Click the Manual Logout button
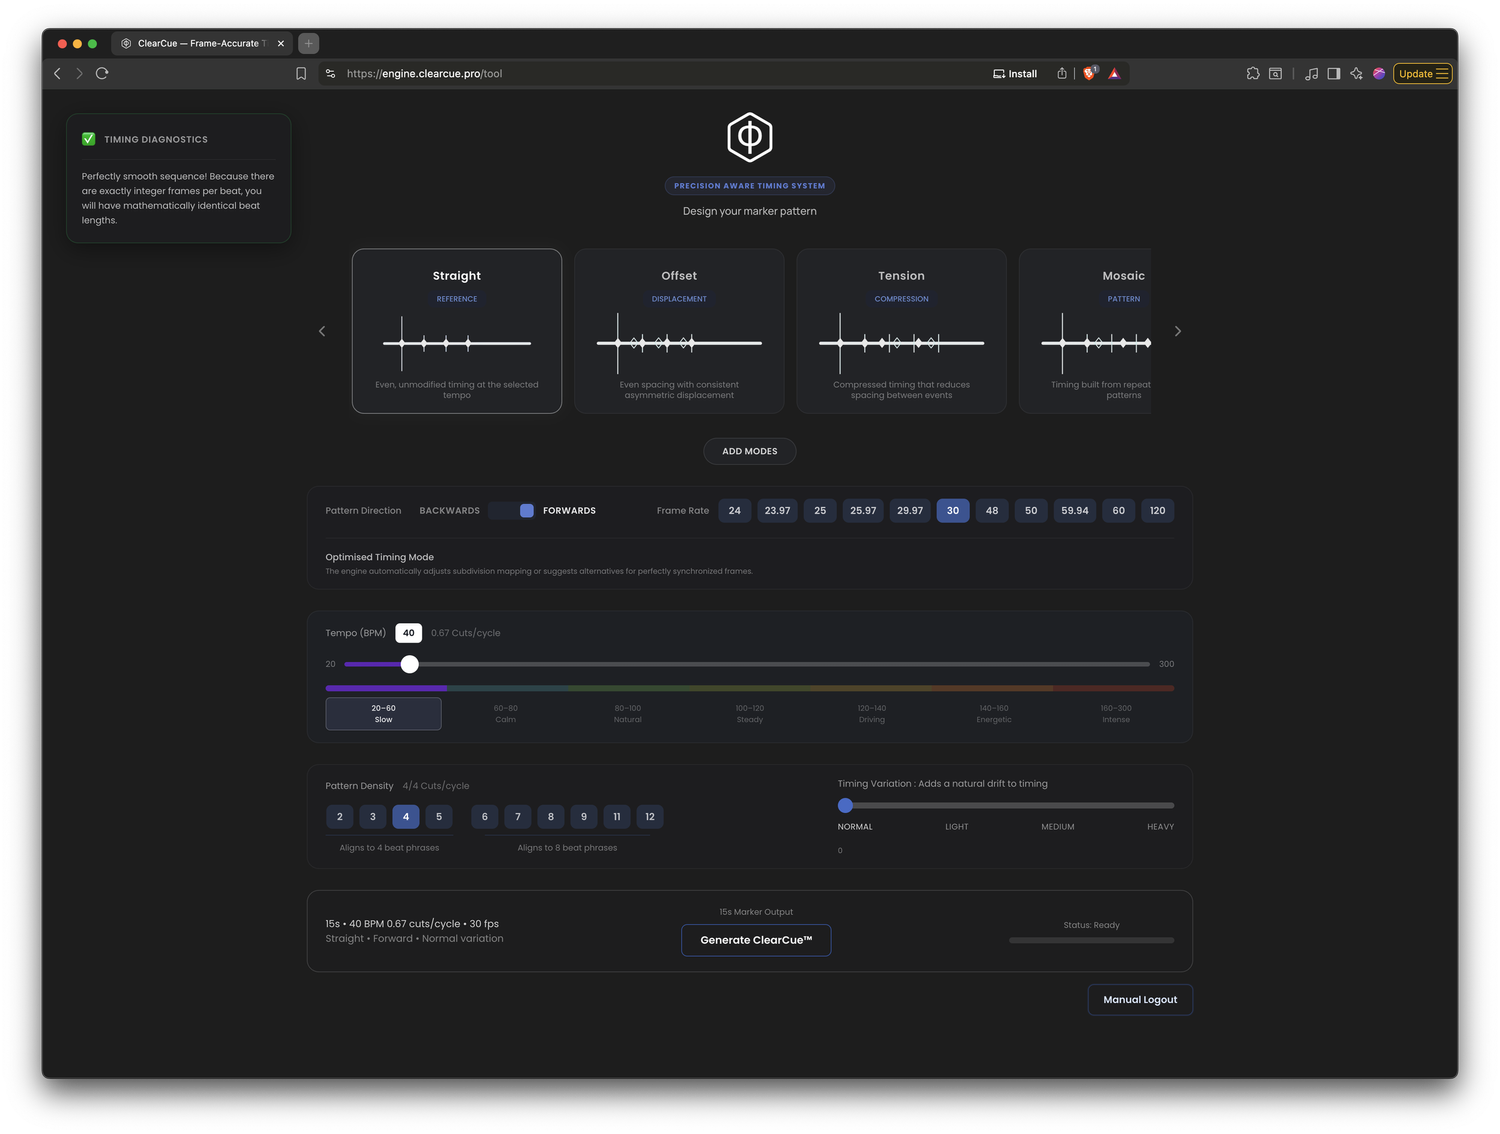Image resolution: width=1500 pixels, height=1134 pixels. 1140,1000
